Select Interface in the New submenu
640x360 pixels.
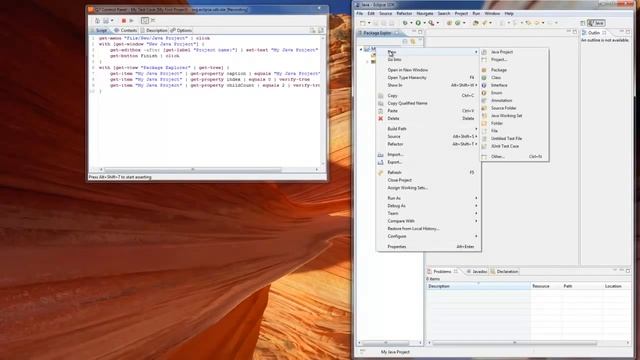(x=514, y=85)
